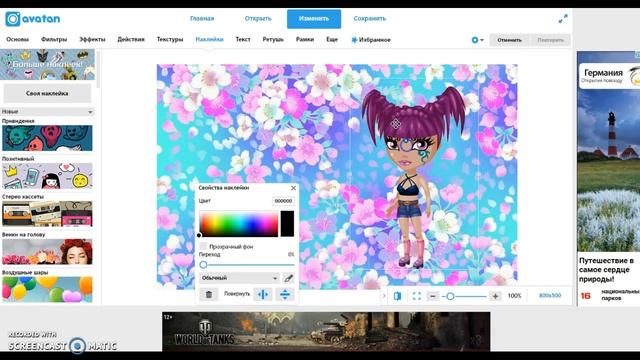Click the Повторить redo button
The height and width of the screenshot is (360, 640).
(550, 40)
